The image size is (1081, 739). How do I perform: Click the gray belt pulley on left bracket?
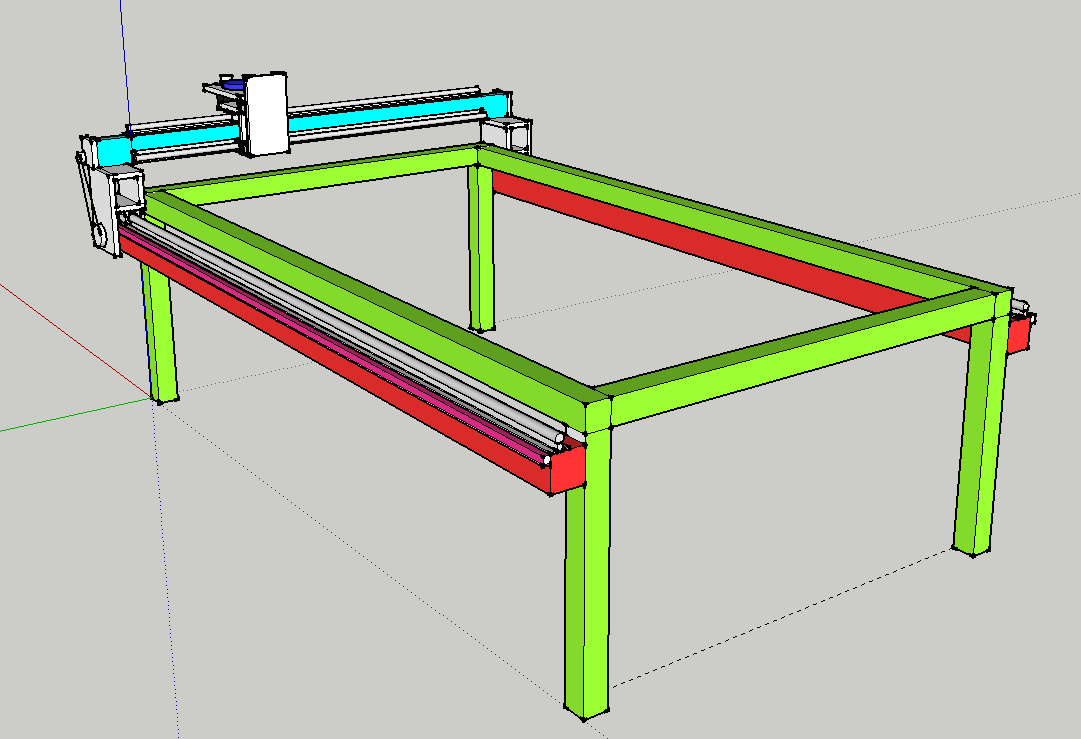tap(100, 238)
